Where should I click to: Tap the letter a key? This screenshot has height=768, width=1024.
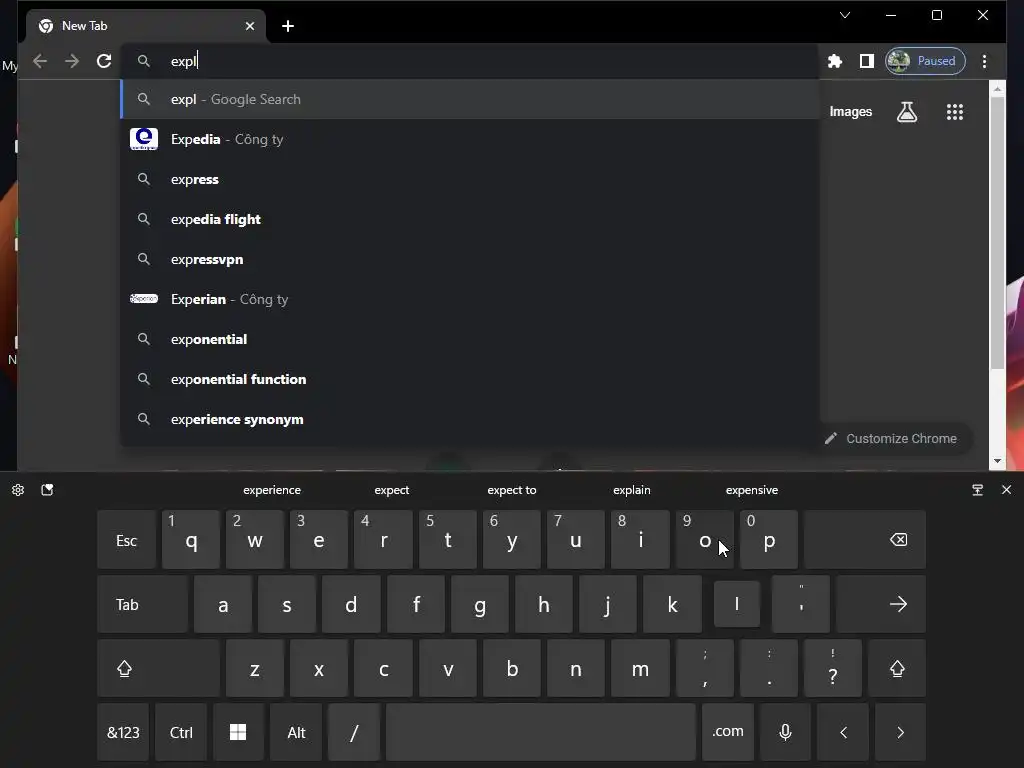pos(223,604)
